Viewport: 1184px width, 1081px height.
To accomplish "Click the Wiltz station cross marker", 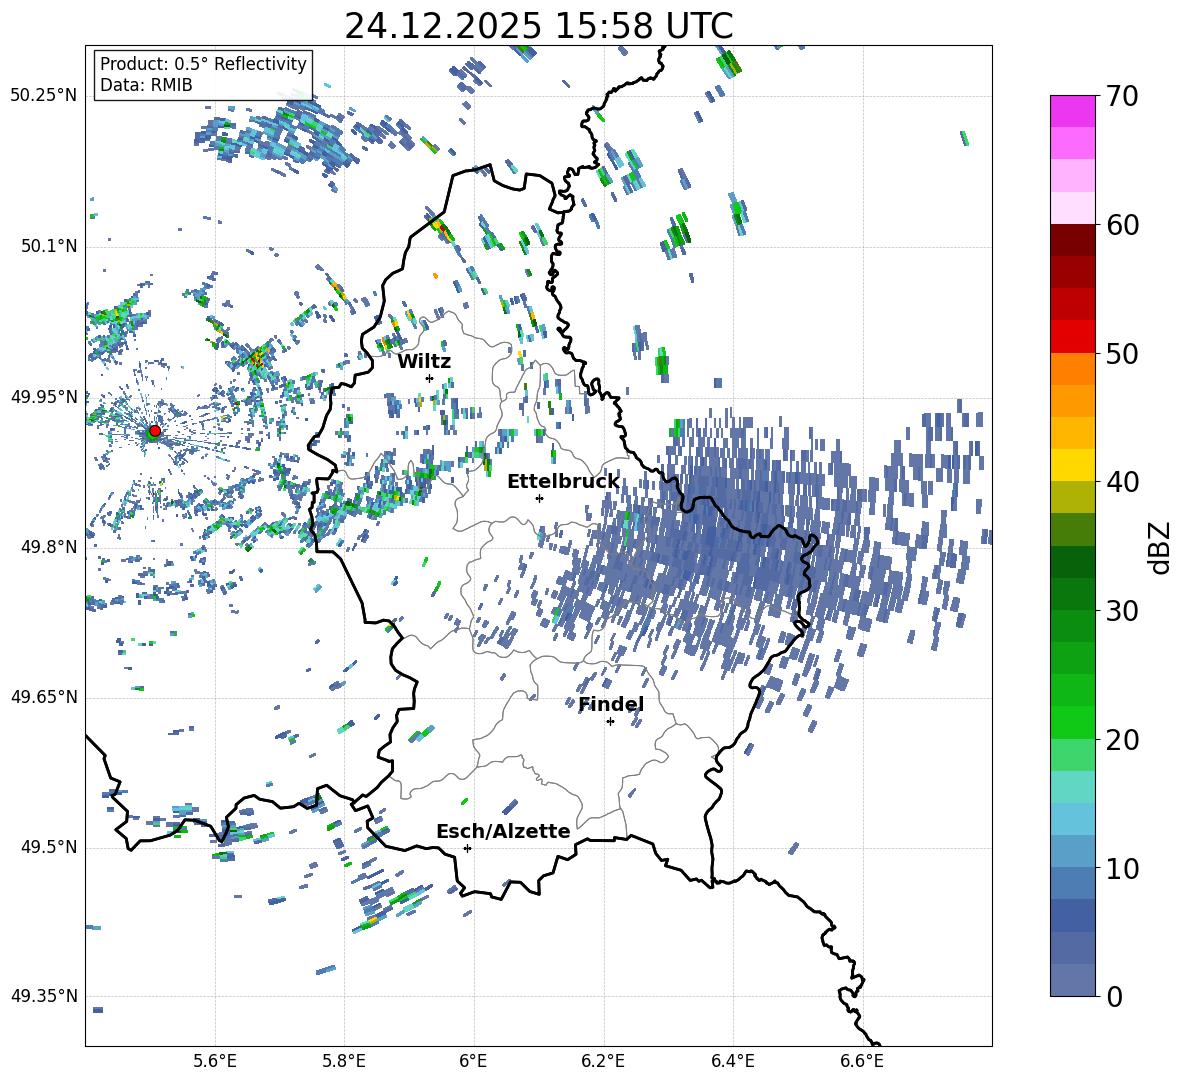I will pyautogui.click(x=430, y=378).
